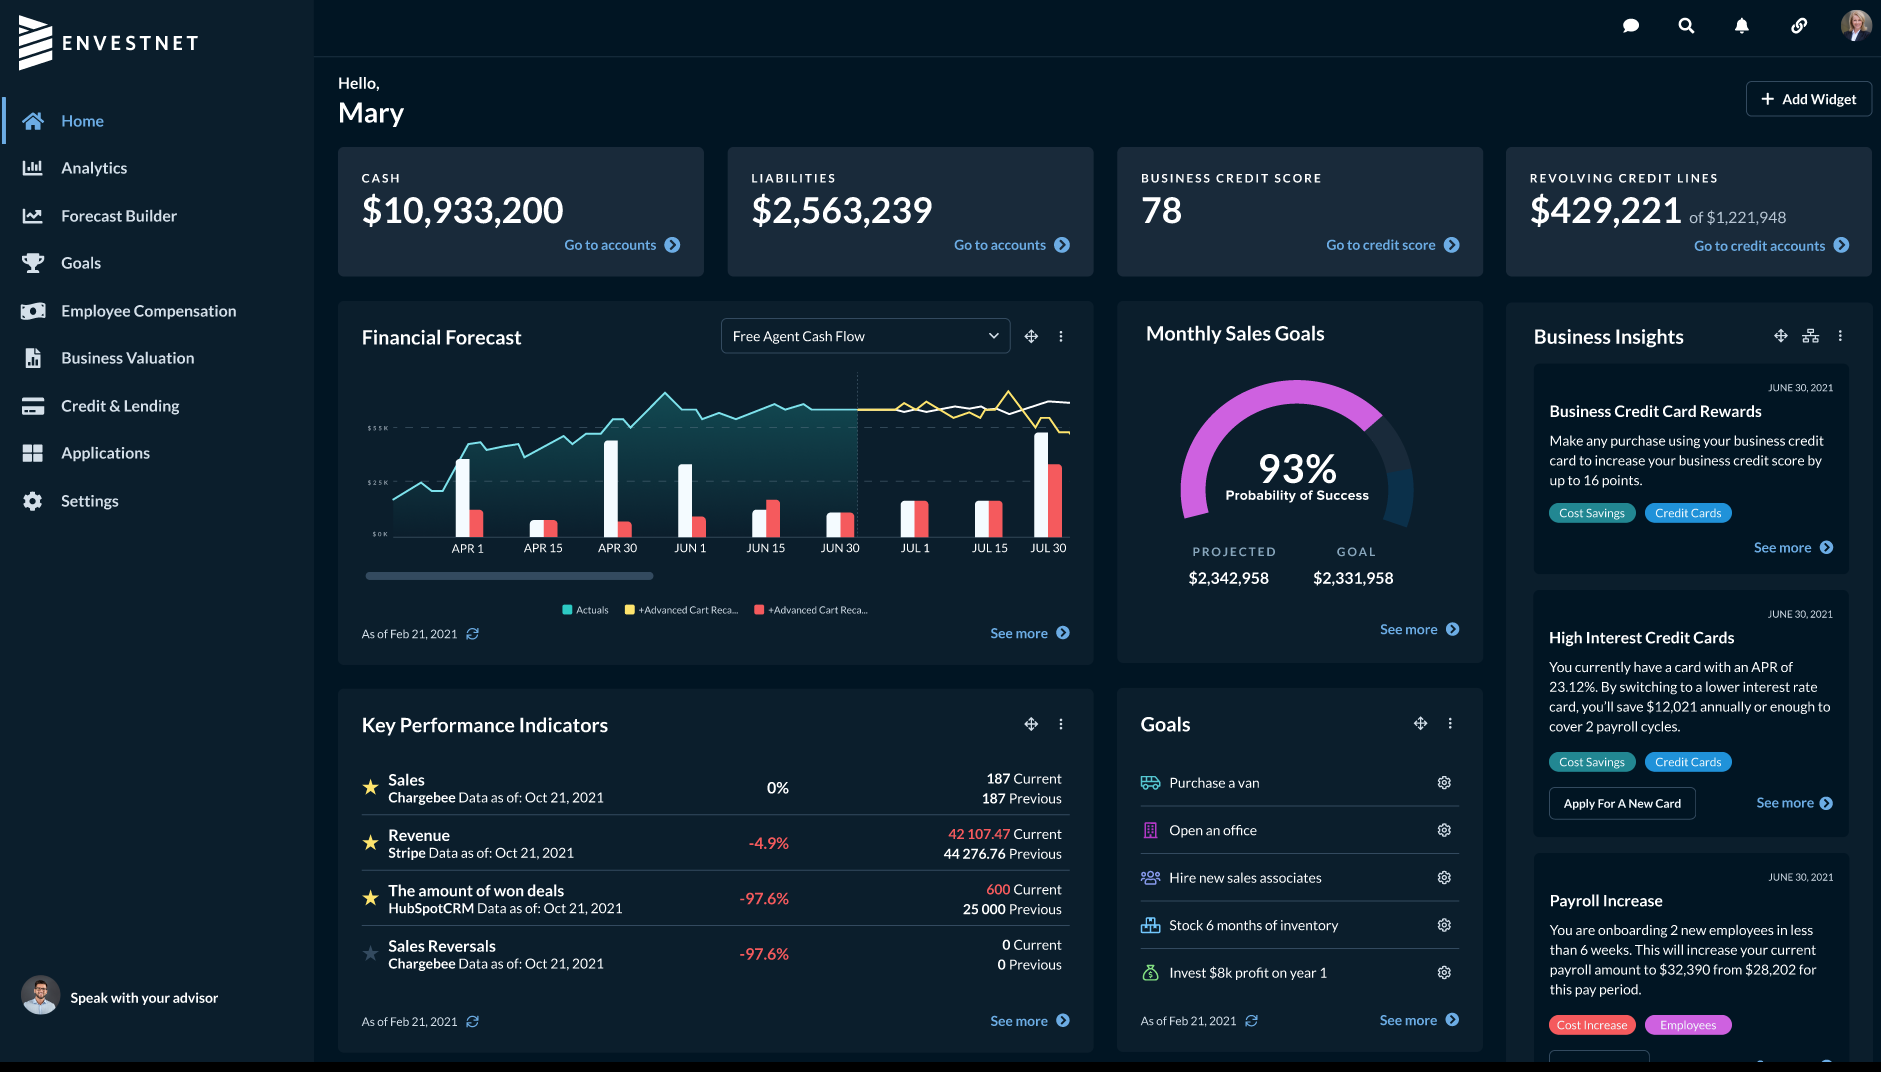
Task: Go to accounts from Cash card
Action: pos(622,245)
